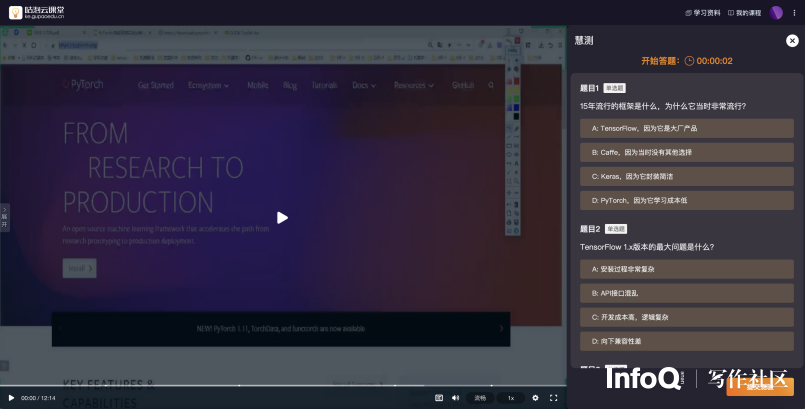Screen dimensions: 805x409
Task: Click the 咕泡云课堂 logo
Action: 36,12
